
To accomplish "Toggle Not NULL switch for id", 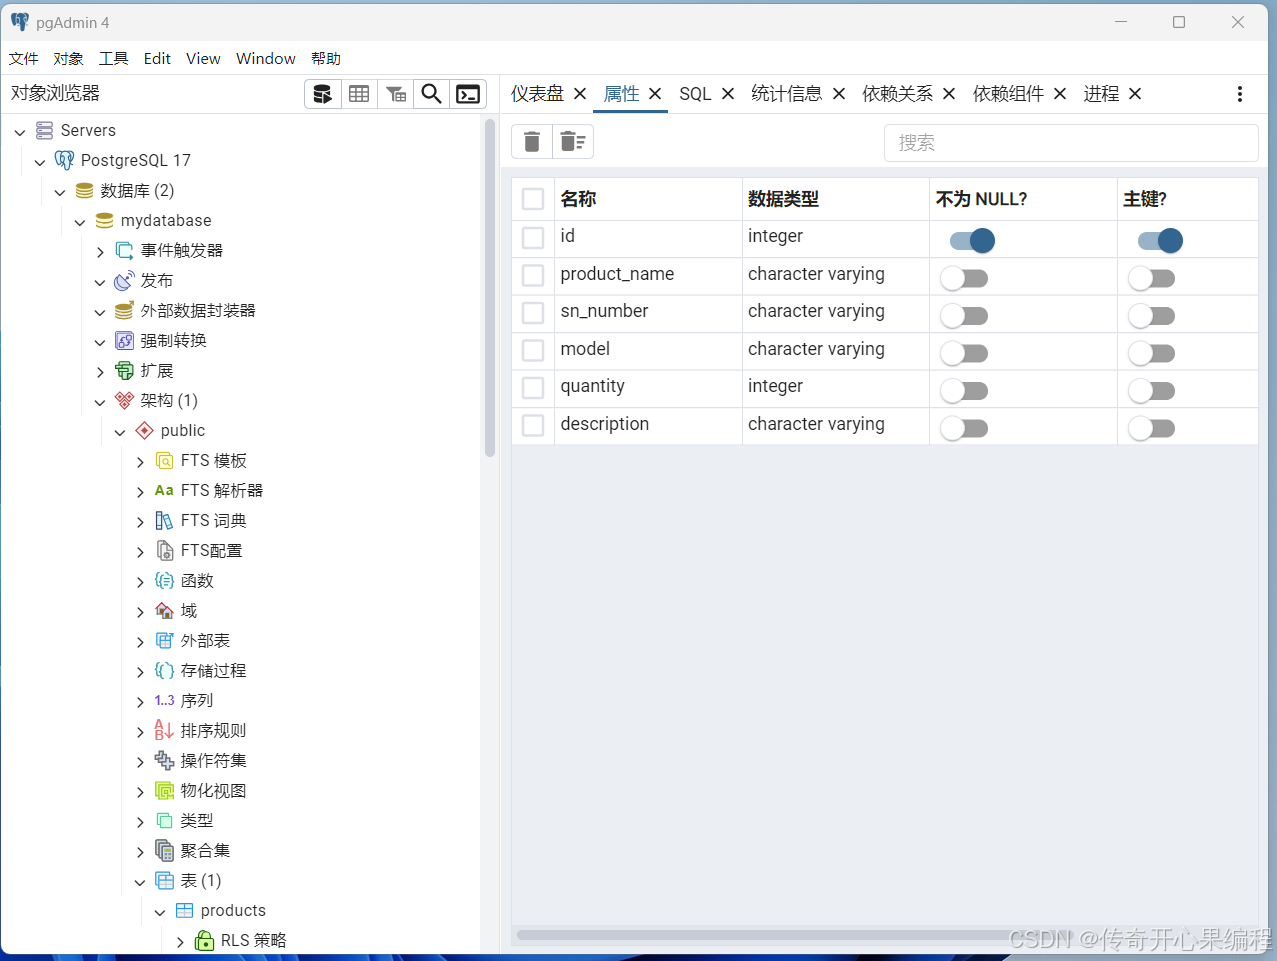I will [x=971, y=240].
